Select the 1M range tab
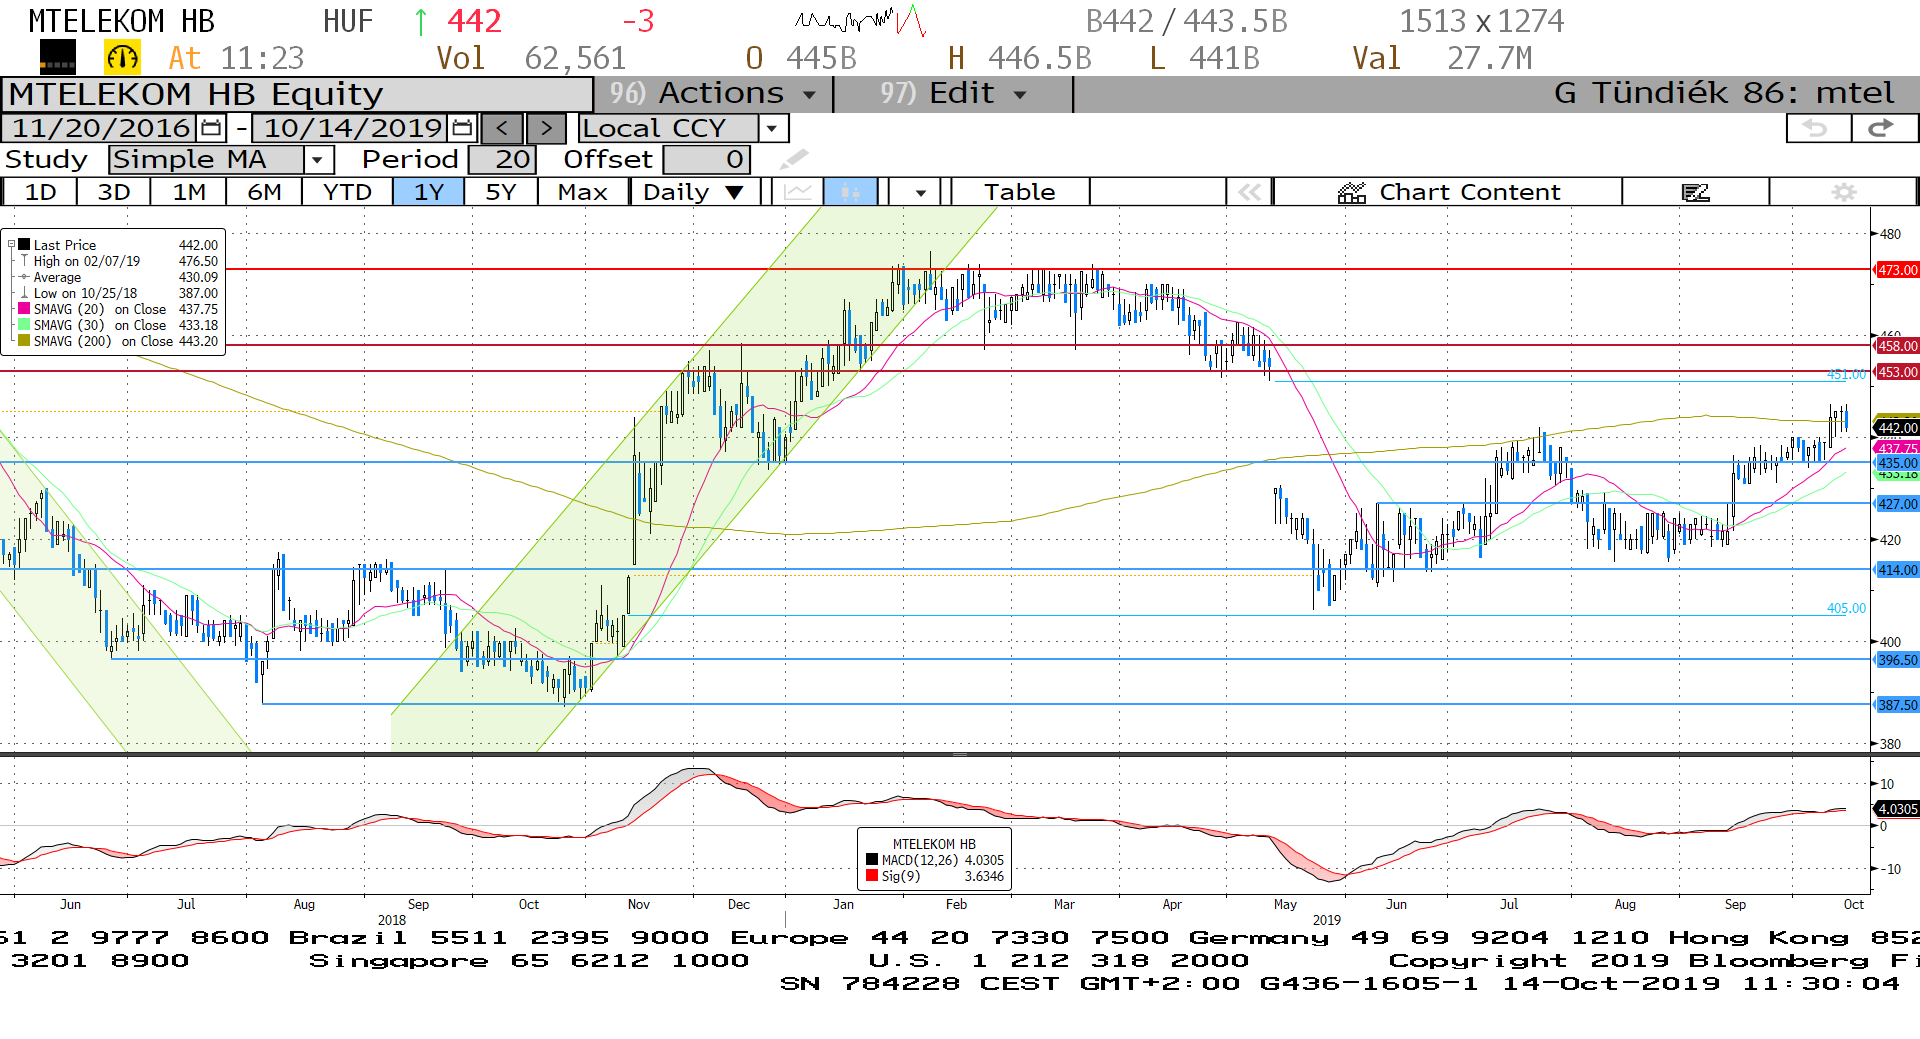Viewport: 1920px width, 1039px height. click(188, 192)
